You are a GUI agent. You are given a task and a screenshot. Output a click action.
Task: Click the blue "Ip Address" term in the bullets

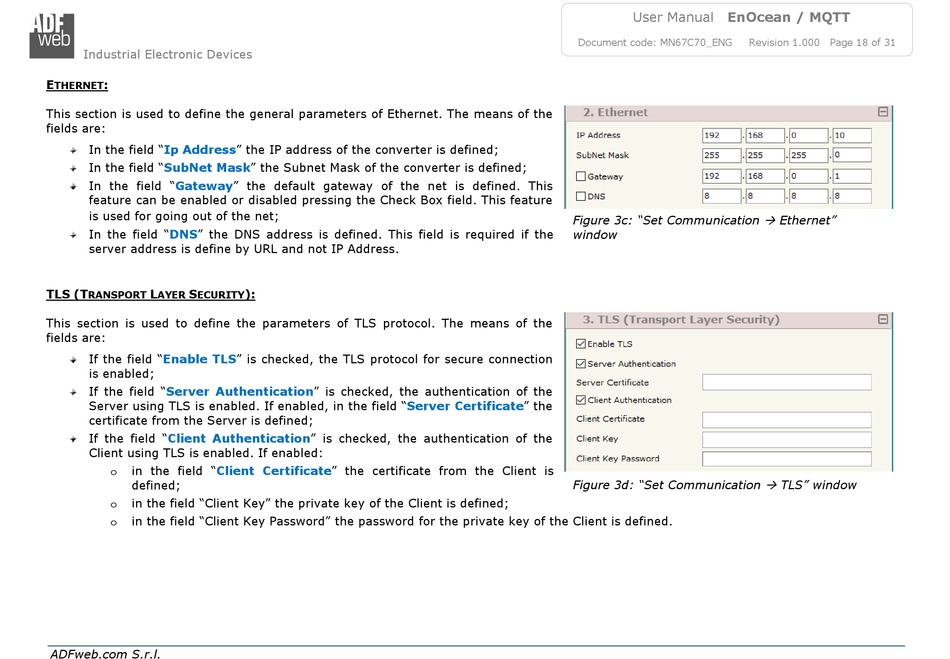199,150
